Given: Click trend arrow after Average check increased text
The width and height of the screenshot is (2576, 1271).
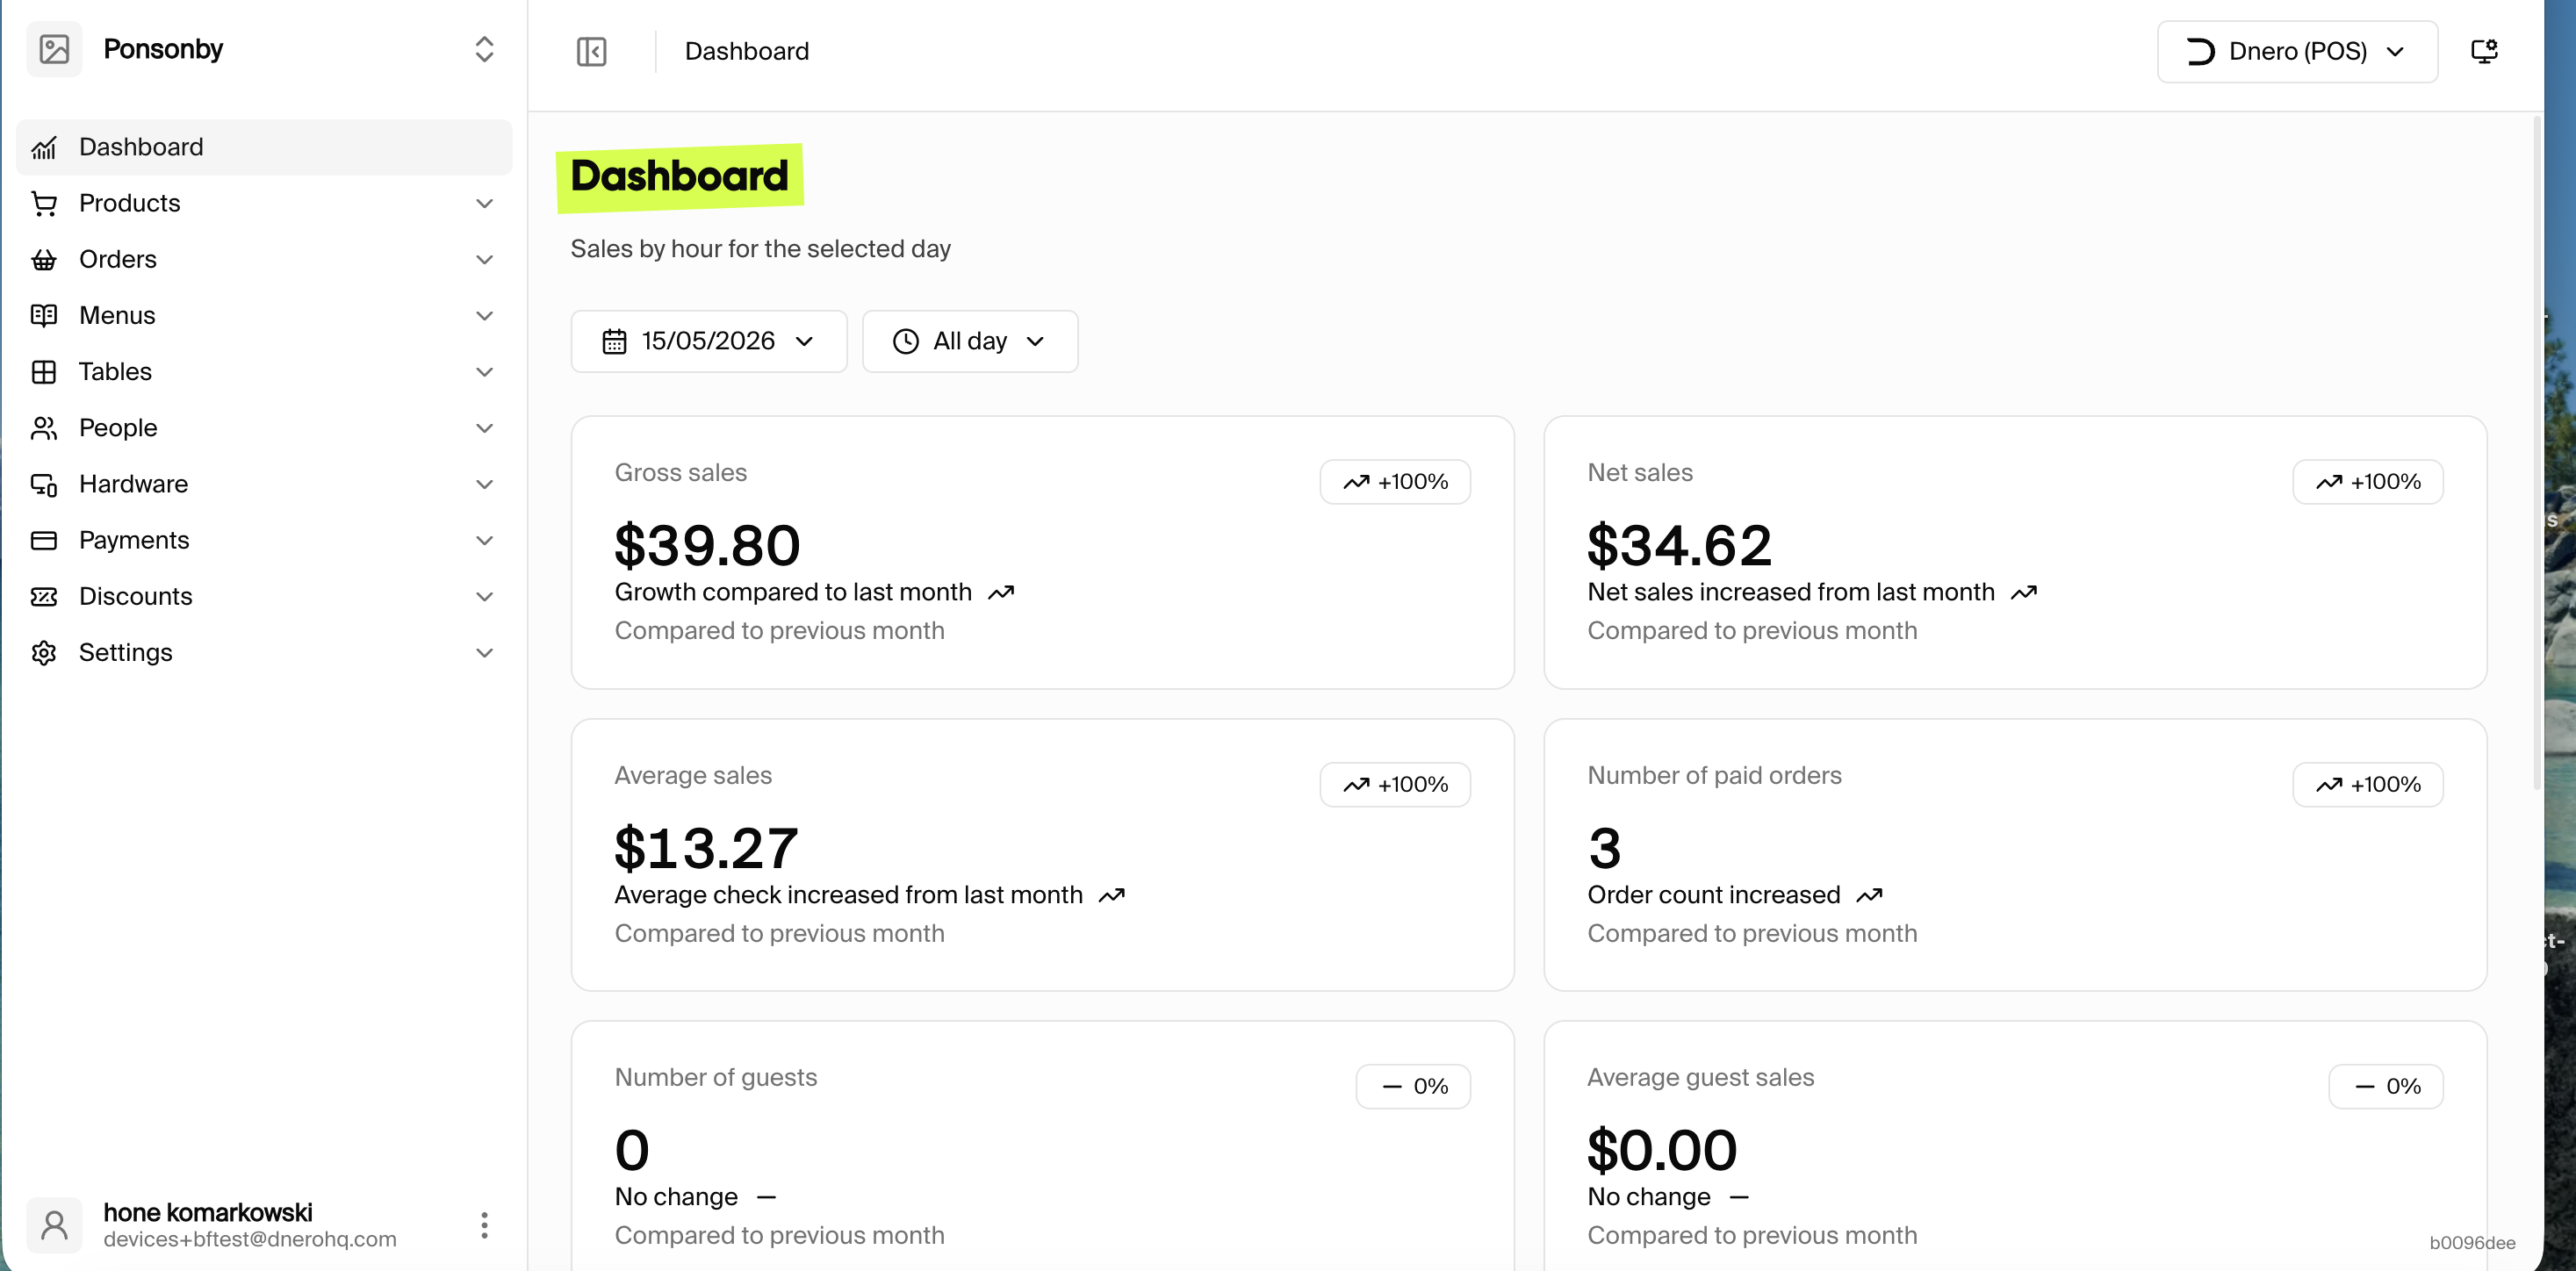Looking at the screenshot, I should point(1112,896).
